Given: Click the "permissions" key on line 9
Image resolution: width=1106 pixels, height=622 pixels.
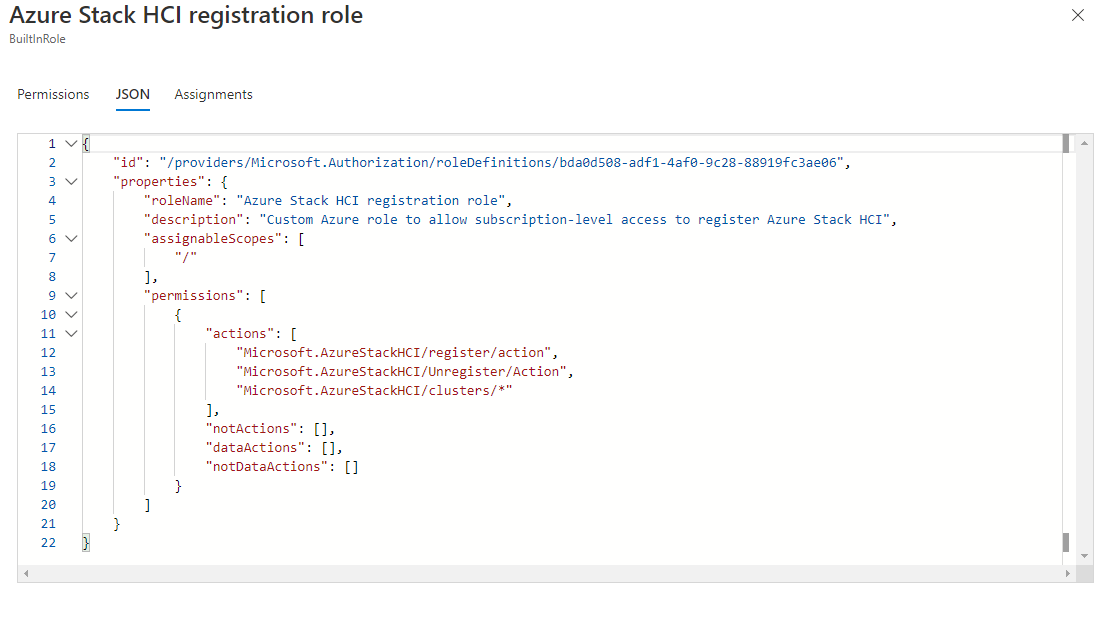Looking at the screenshot, I should point(193,296).
